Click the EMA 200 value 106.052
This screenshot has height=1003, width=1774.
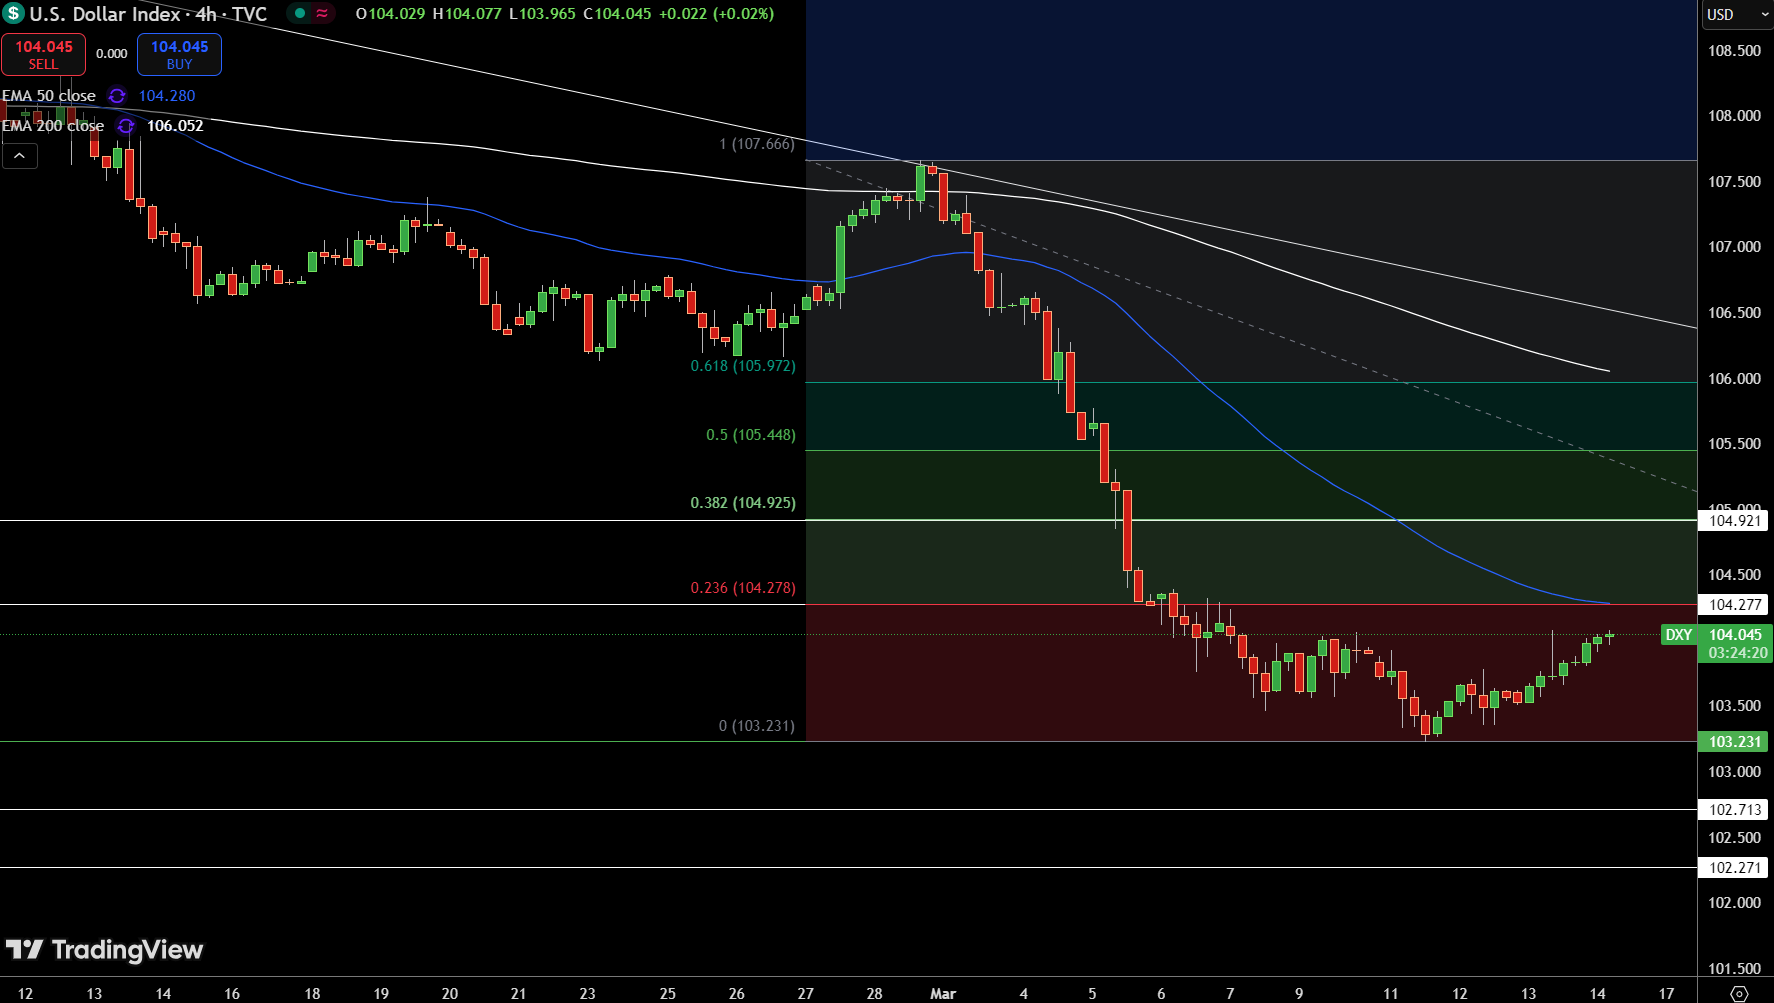point(175,126)
